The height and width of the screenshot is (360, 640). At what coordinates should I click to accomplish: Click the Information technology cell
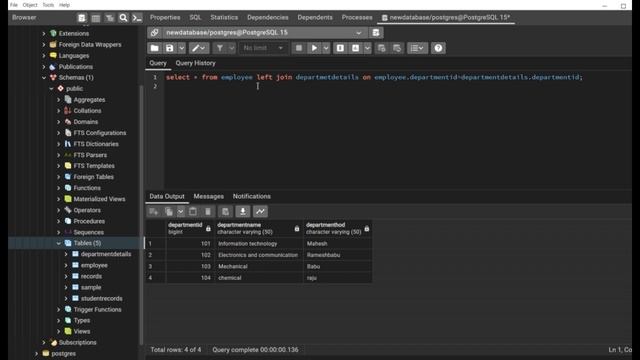pos(259,244)
